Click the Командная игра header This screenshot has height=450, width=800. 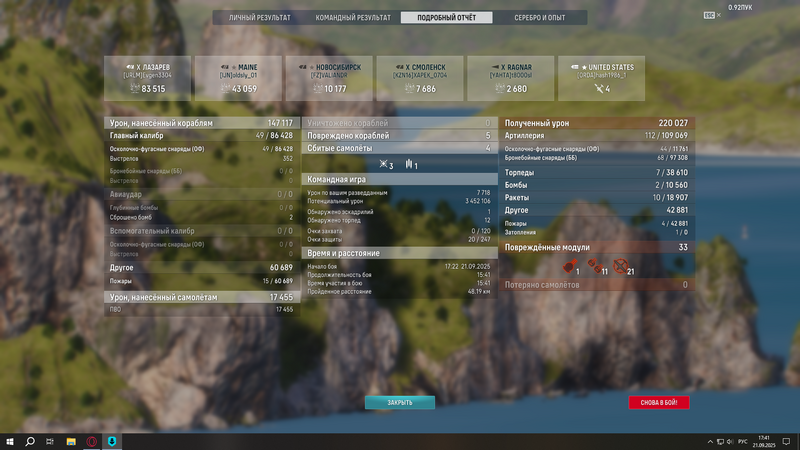pyautogui.click(x=399, y=179)
